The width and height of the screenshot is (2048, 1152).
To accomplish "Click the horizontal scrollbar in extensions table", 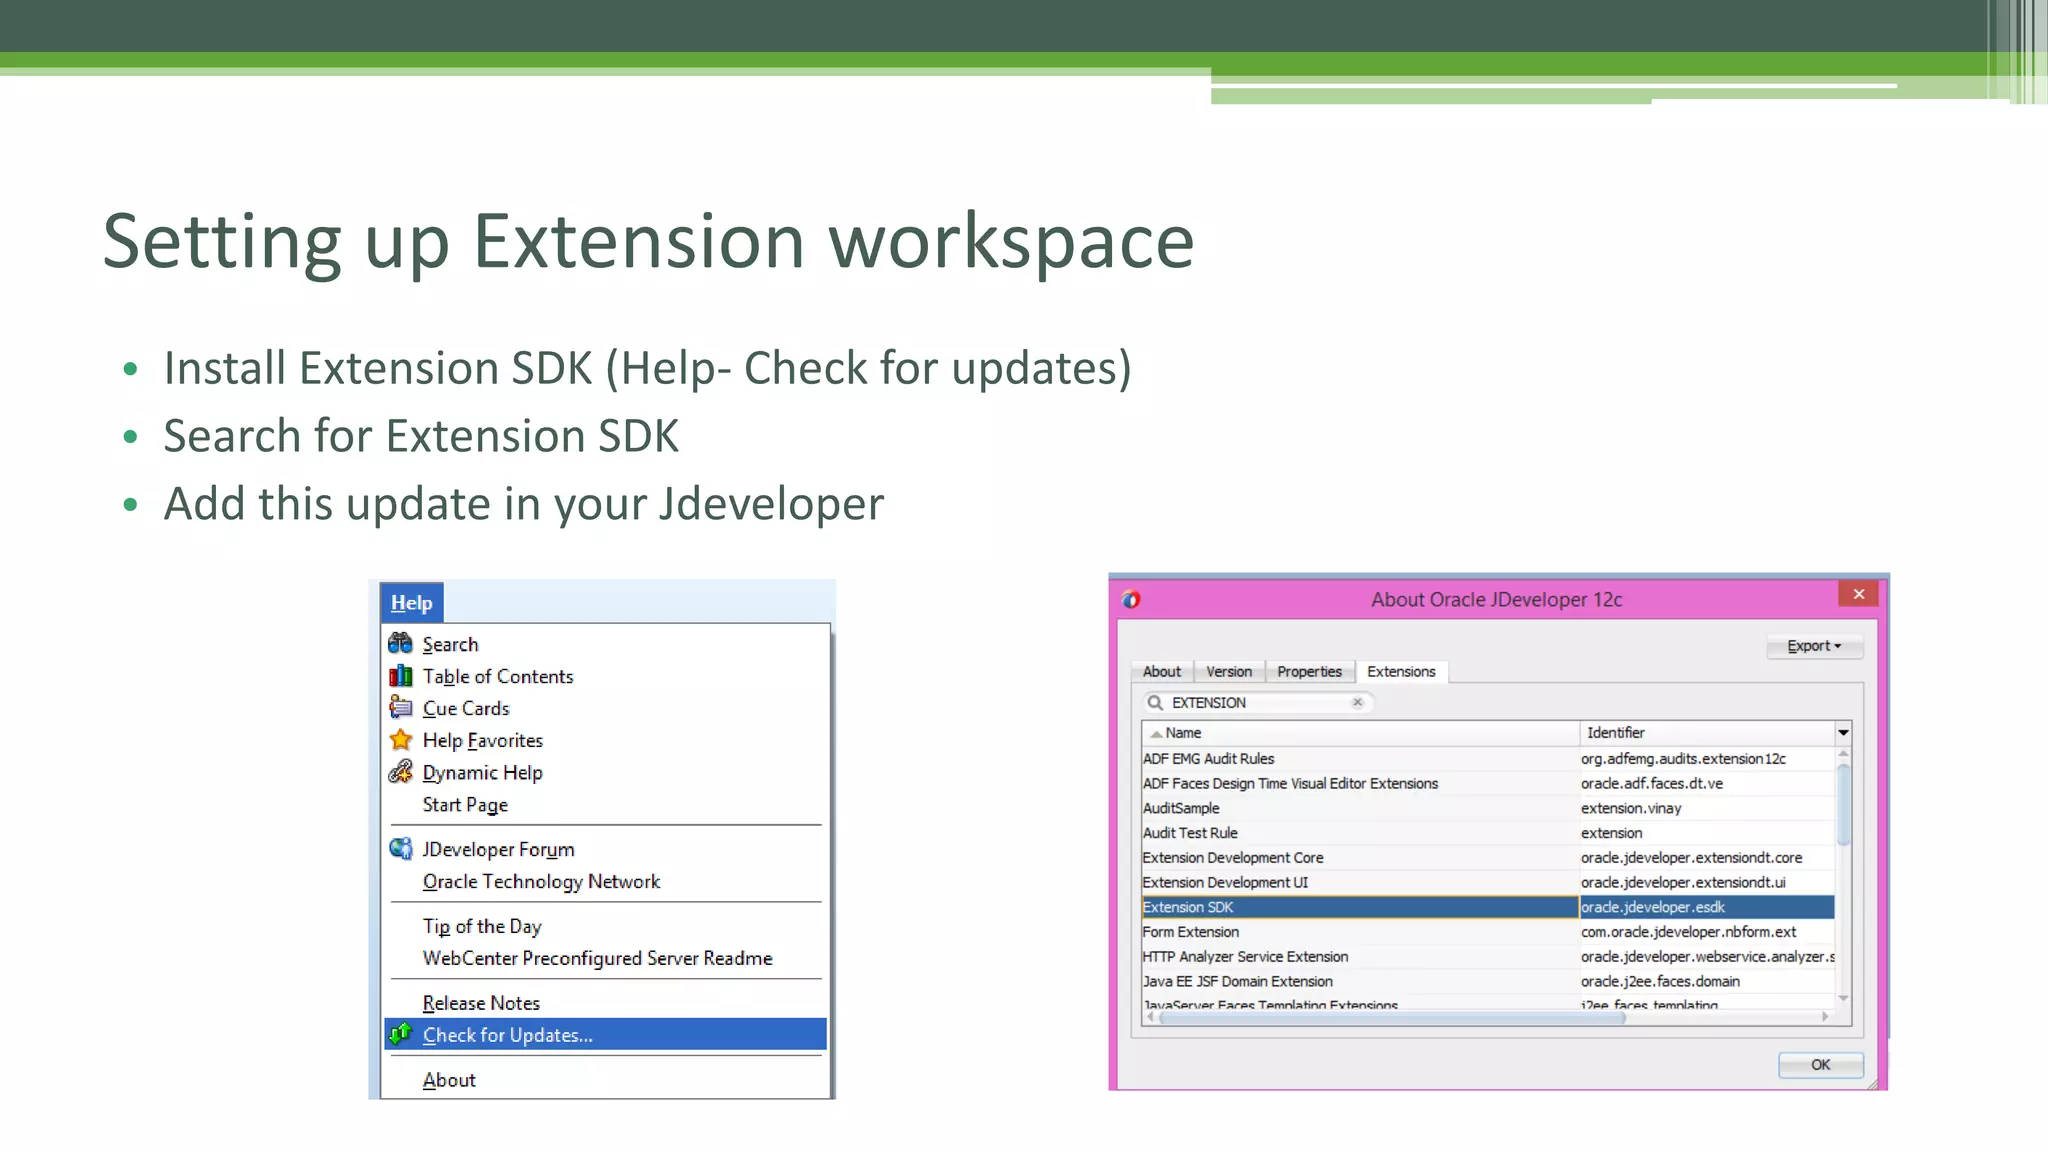I will 1390,1018.
